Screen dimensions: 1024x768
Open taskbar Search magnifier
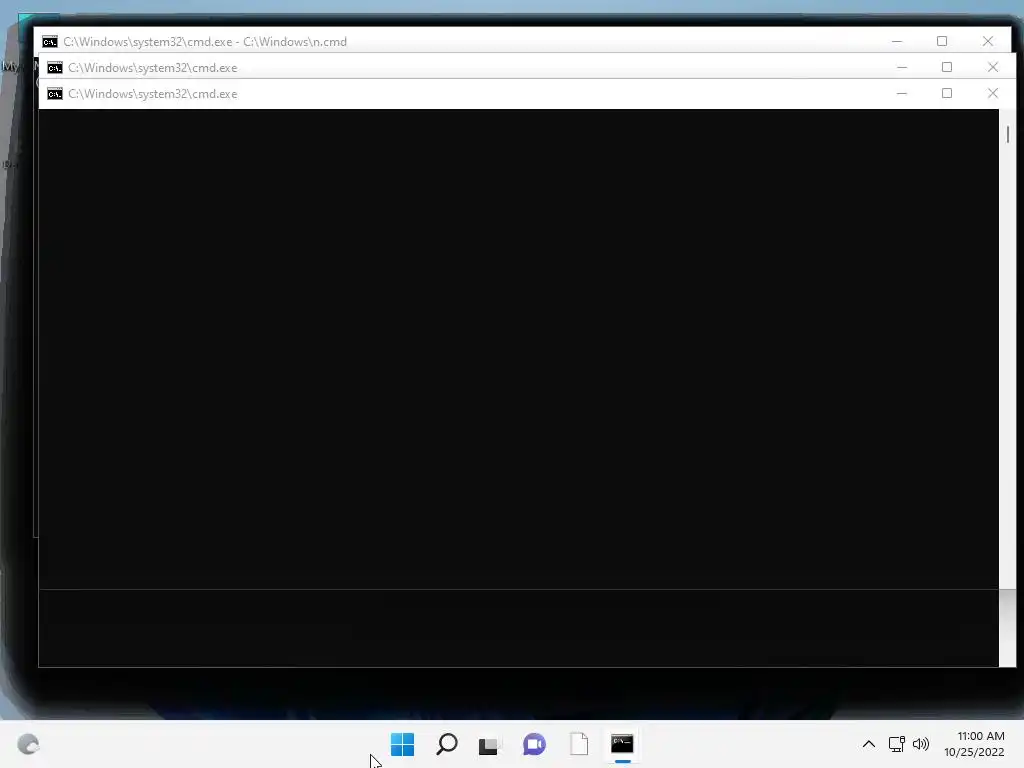pos(447,744)
